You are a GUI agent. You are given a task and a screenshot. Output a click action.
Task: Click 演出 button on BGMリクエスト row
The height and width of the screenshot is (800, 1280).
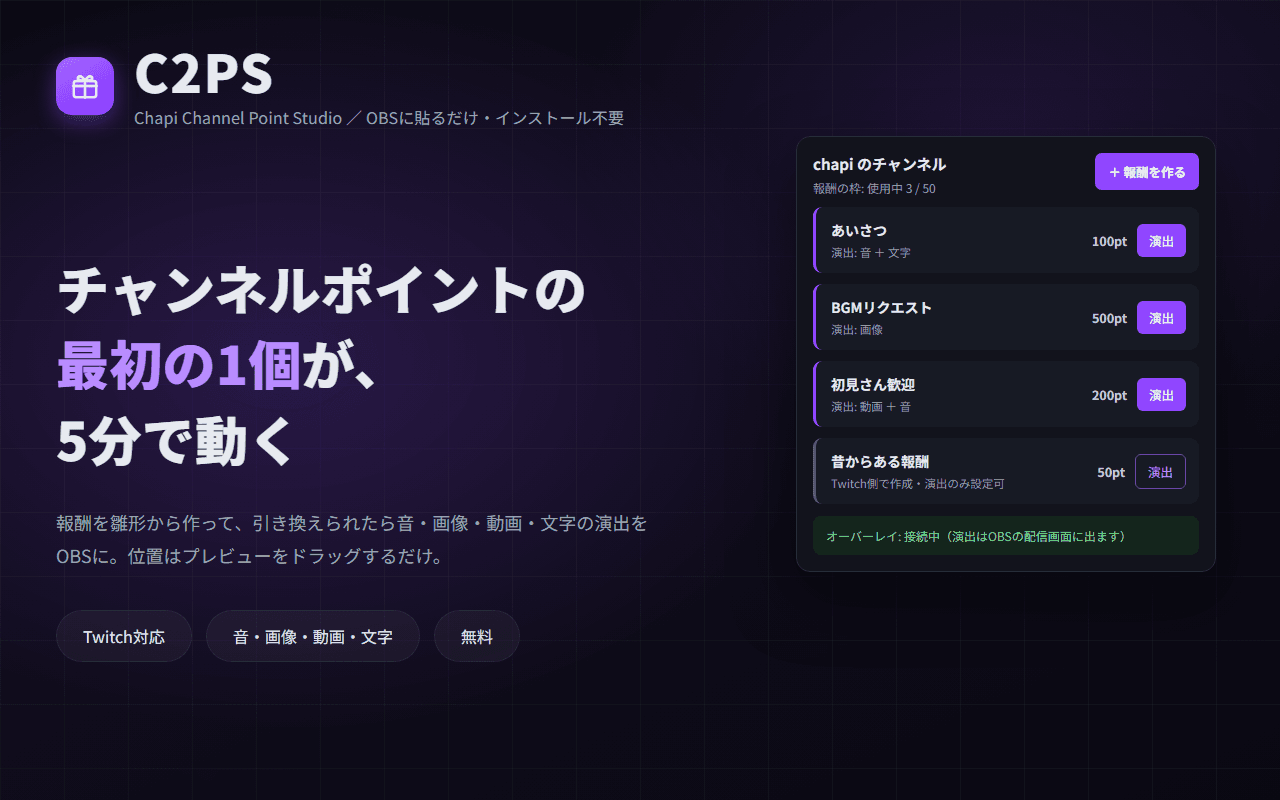tap(1161, 318)
